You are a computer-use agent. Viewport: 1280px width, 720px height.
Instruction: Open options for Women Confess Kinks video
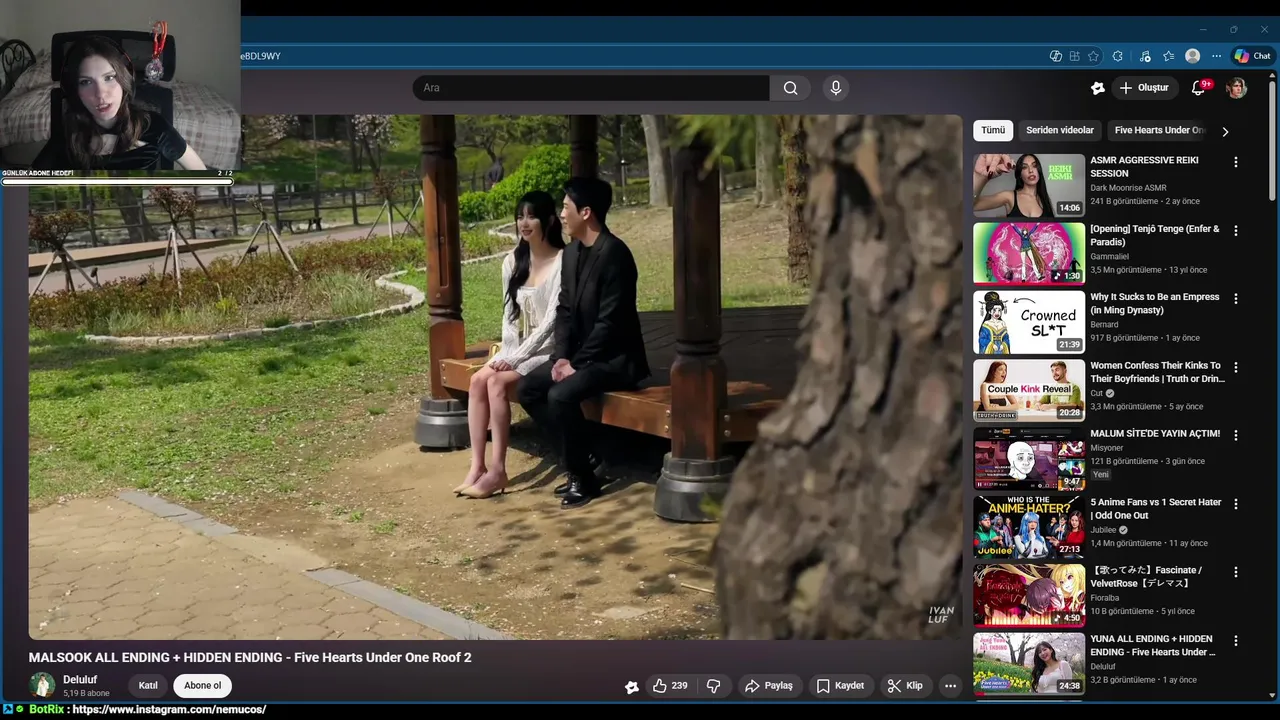click(x=1235, y=367)
